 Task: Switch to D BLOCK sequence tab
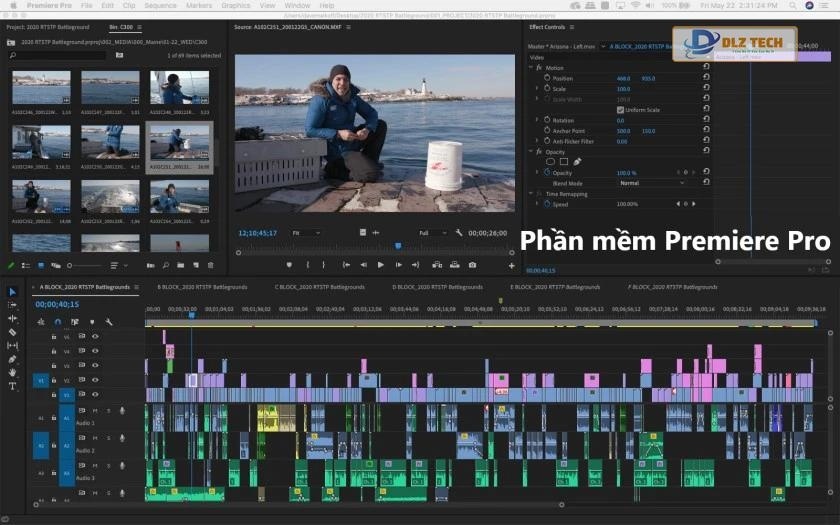[438, 287]
